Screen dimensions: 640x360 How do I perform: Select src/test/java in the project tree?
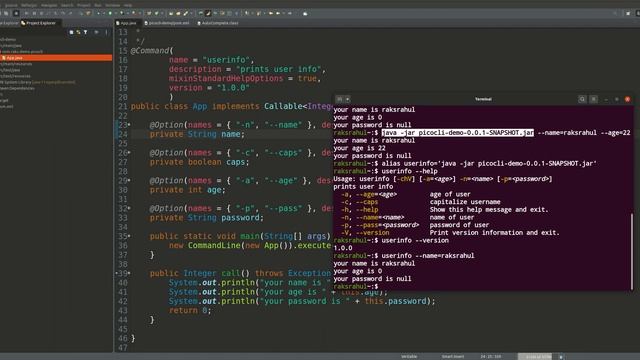tap(11, 70)
